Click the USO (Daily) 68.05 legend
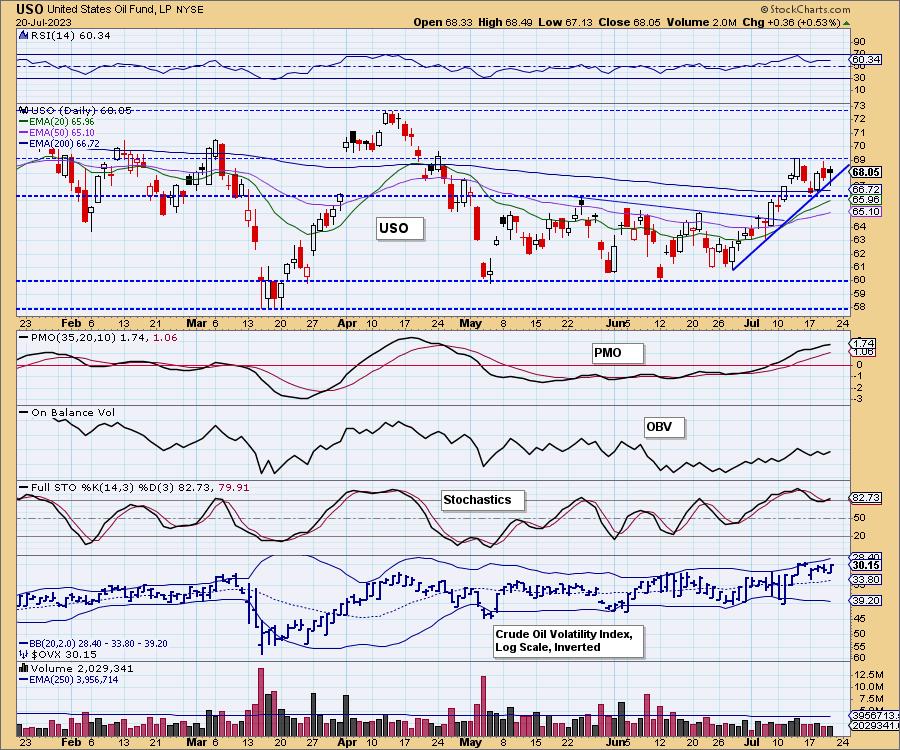900x750 pixels. click(75, 110)
